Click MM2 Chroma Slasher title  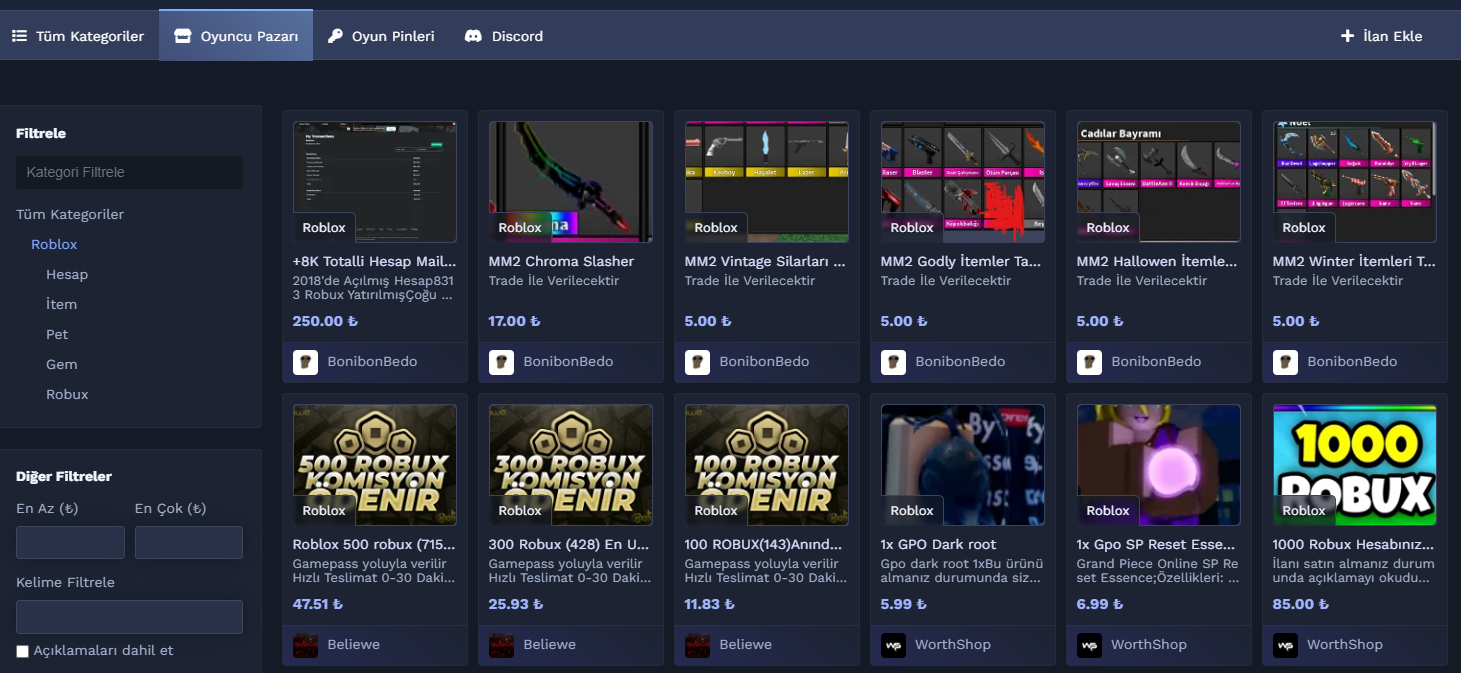point(561,261)
